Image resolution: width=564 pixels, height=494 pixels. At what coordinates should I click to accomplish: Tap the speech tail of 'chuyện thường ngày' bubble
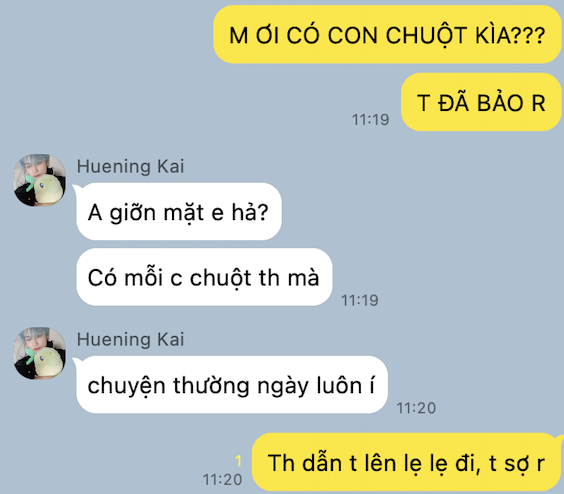[x=76, y=361]
